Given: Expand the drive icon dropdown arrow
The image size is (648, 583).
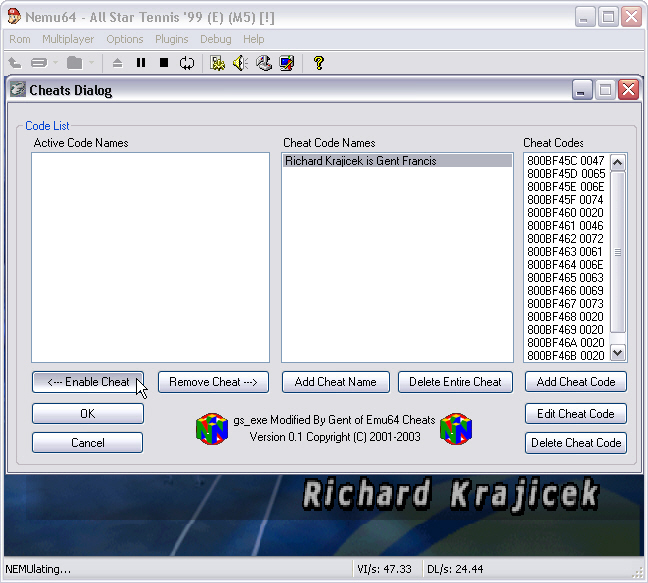Looking at the screenshot, I should click(x=55, y=63).
